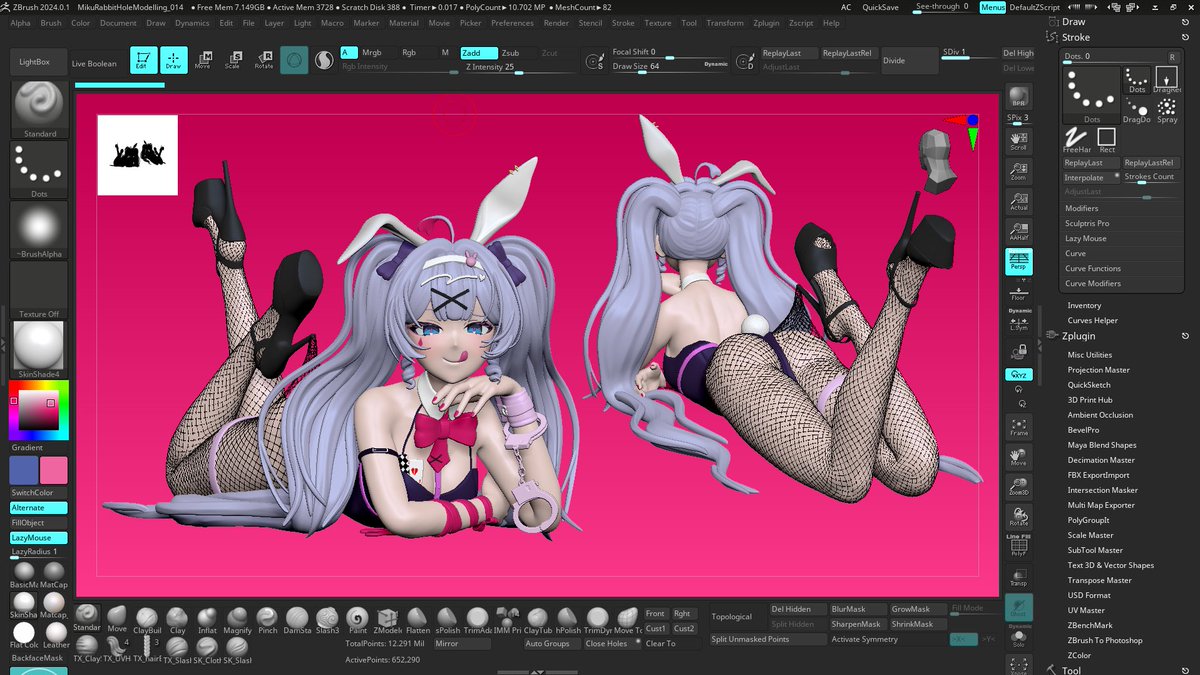Open the BrushAlpha thumbnail picker
Image resolution: width=1200 pixels, height=675 pixels.
coord(40,231)
